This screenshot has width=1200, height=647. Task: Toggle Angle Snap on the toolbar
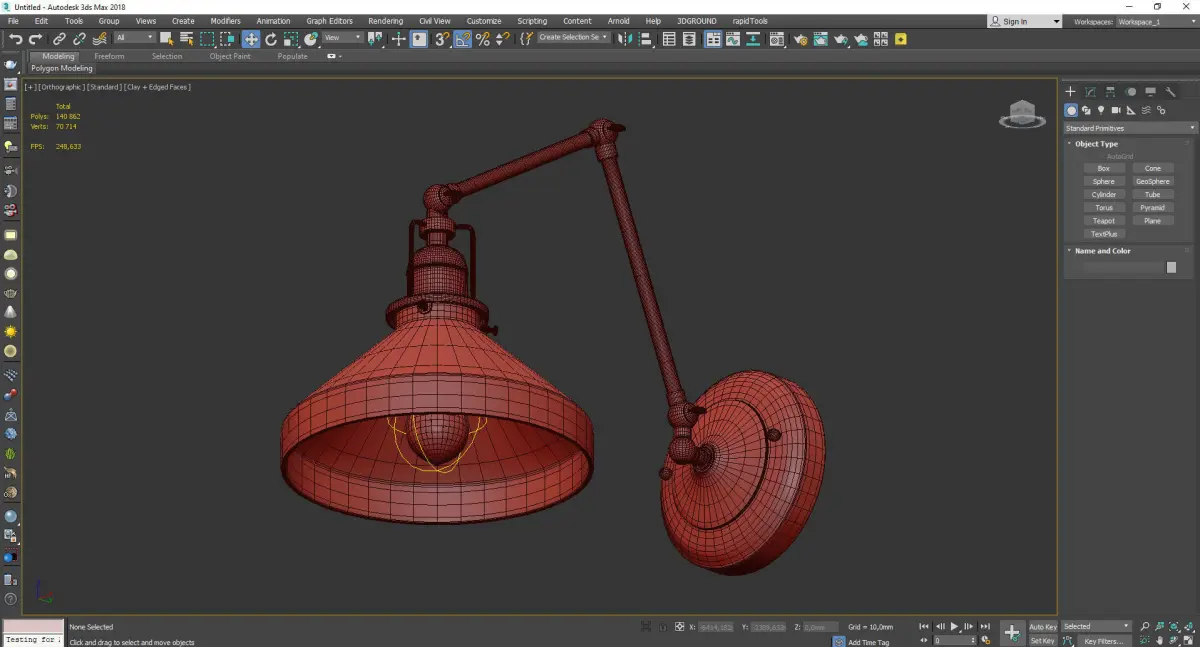(x=463, y=39)
